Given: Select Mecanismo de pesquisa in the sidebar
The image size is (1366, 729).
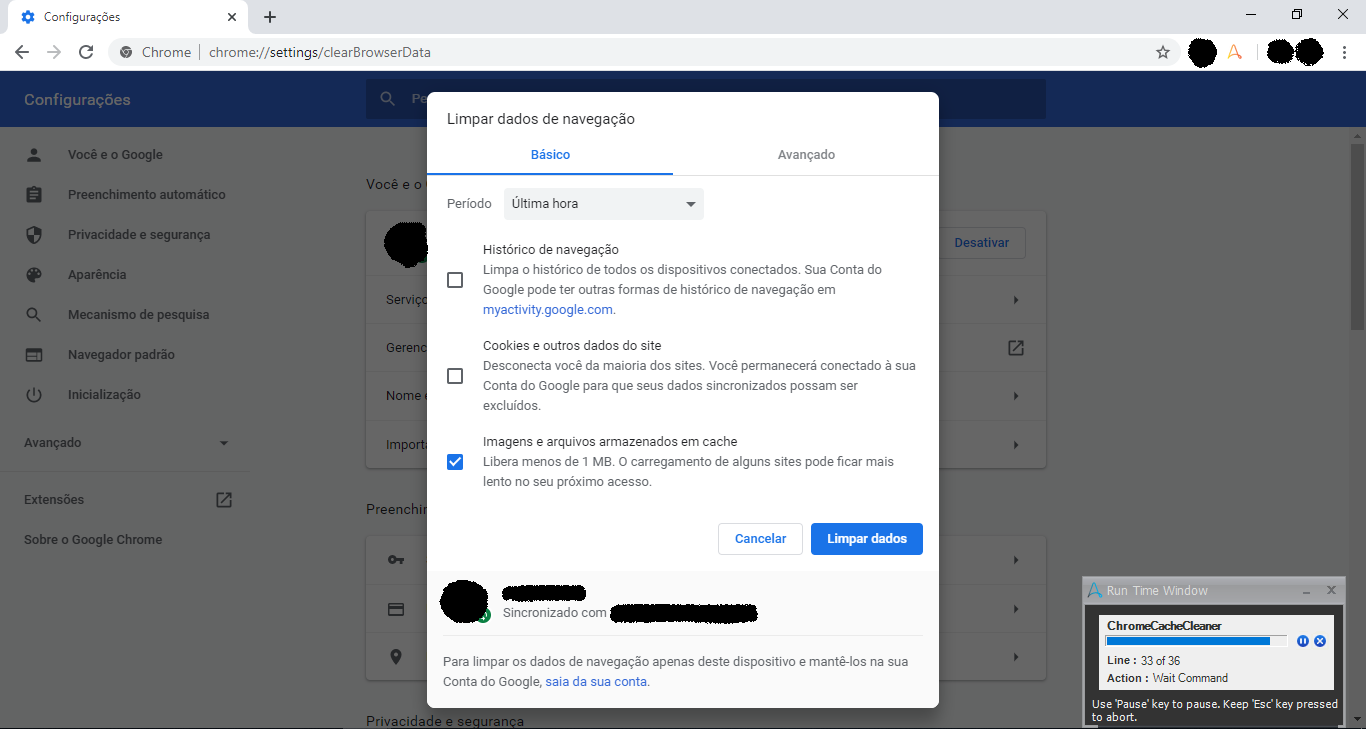Looking at the screenshot, I should pos(139,315).
